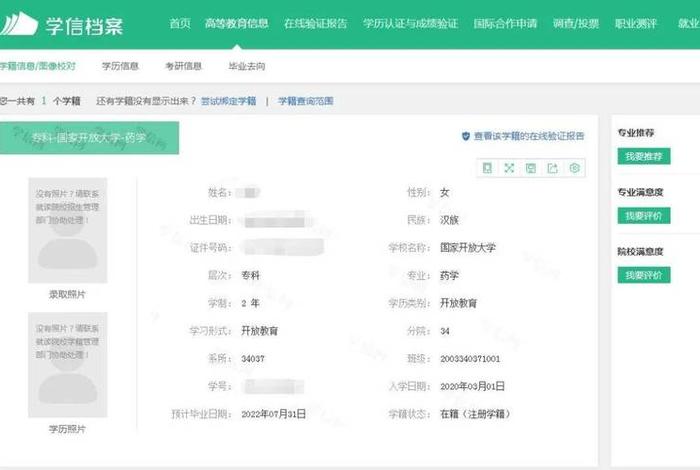Click the 系所 value 34037
The height and width of the screenshot is (470, 700).
click(x=253, y=358)
